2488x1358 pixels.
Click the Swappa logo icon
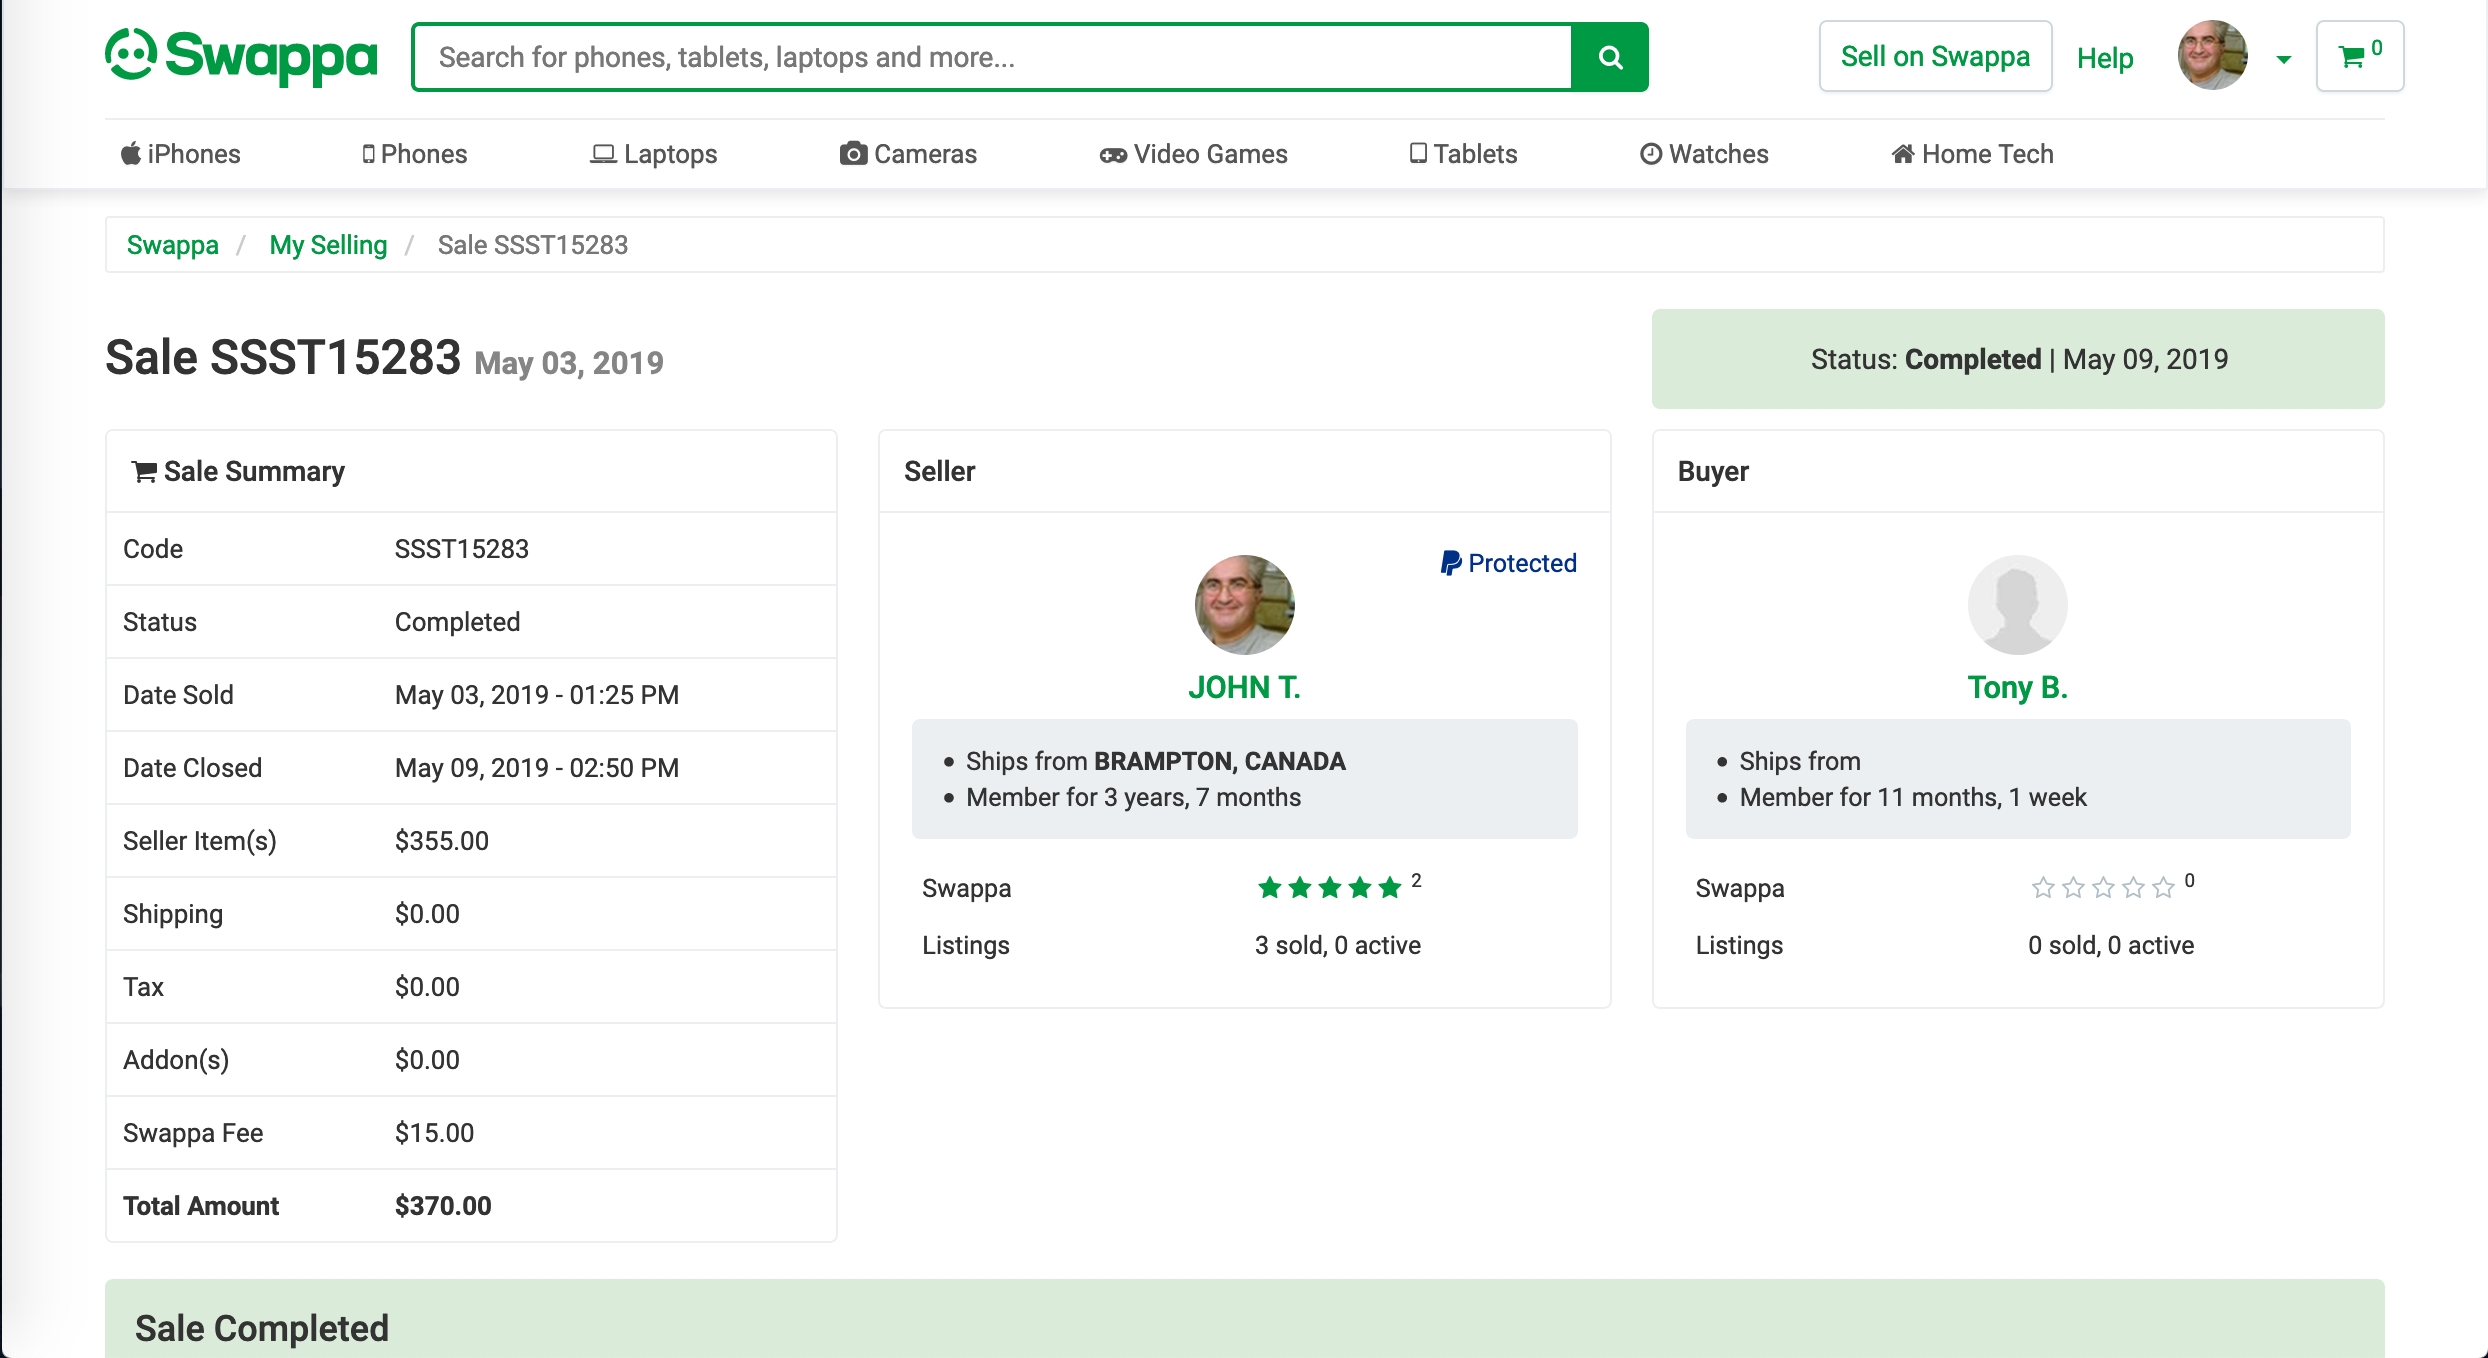tap(132, 54)
